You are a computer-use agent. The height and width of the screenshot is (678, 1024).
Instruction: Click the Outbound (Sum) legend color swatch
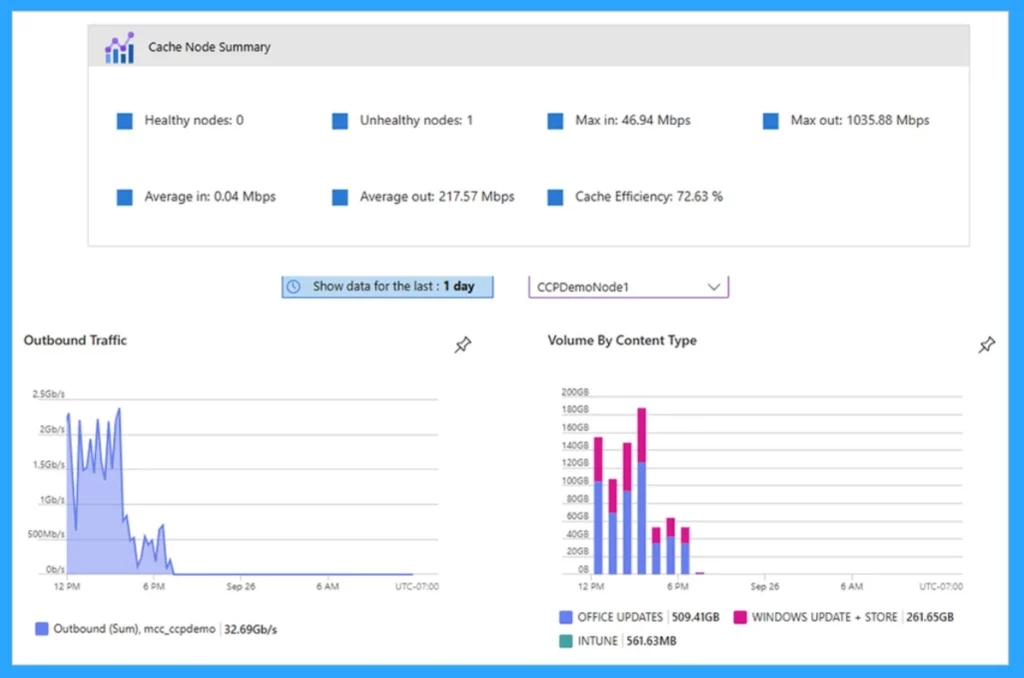pyautogui.click(x=42, y=629)
